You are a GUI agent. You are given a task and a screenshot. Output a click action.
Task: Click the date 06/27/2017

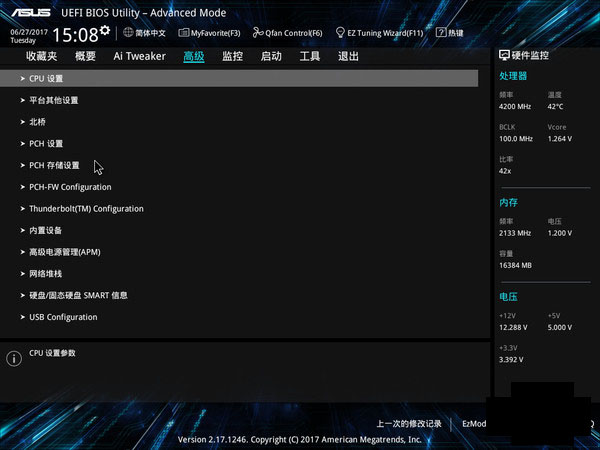coord(29,32)
